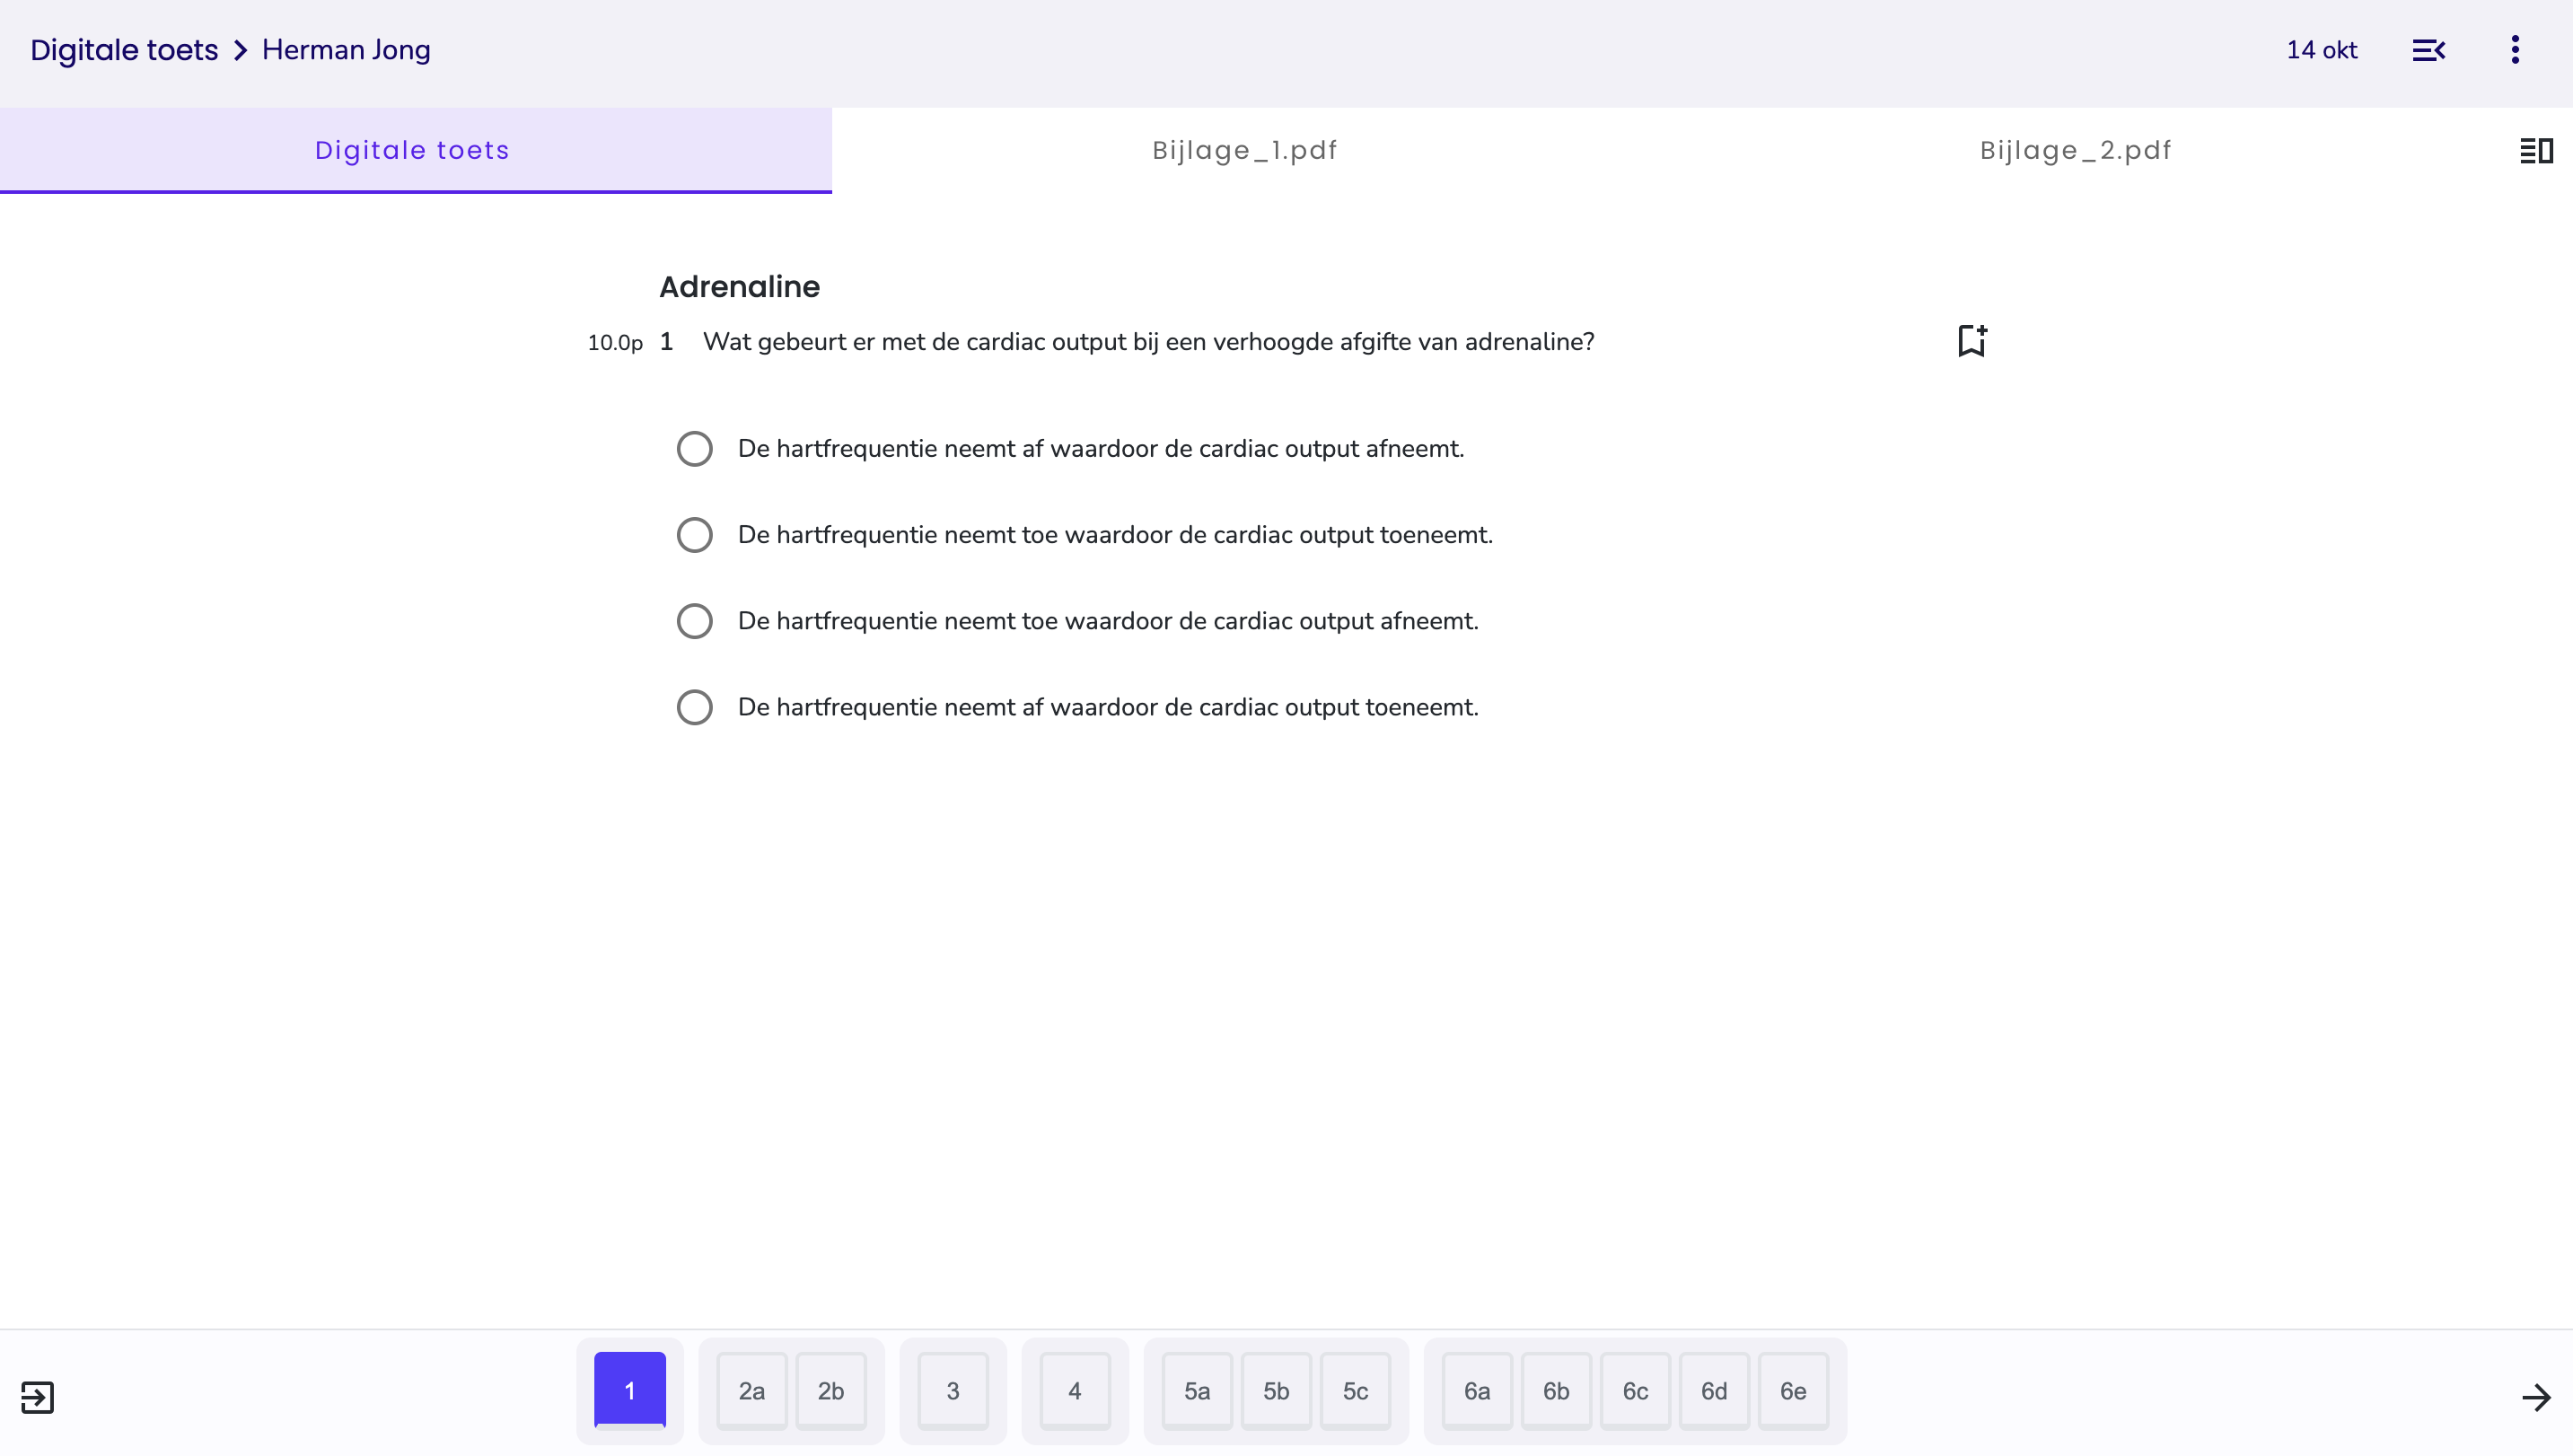Navigate to question 6e
This screenshot has width=2573, height=1456.
pos(1792,1391)
